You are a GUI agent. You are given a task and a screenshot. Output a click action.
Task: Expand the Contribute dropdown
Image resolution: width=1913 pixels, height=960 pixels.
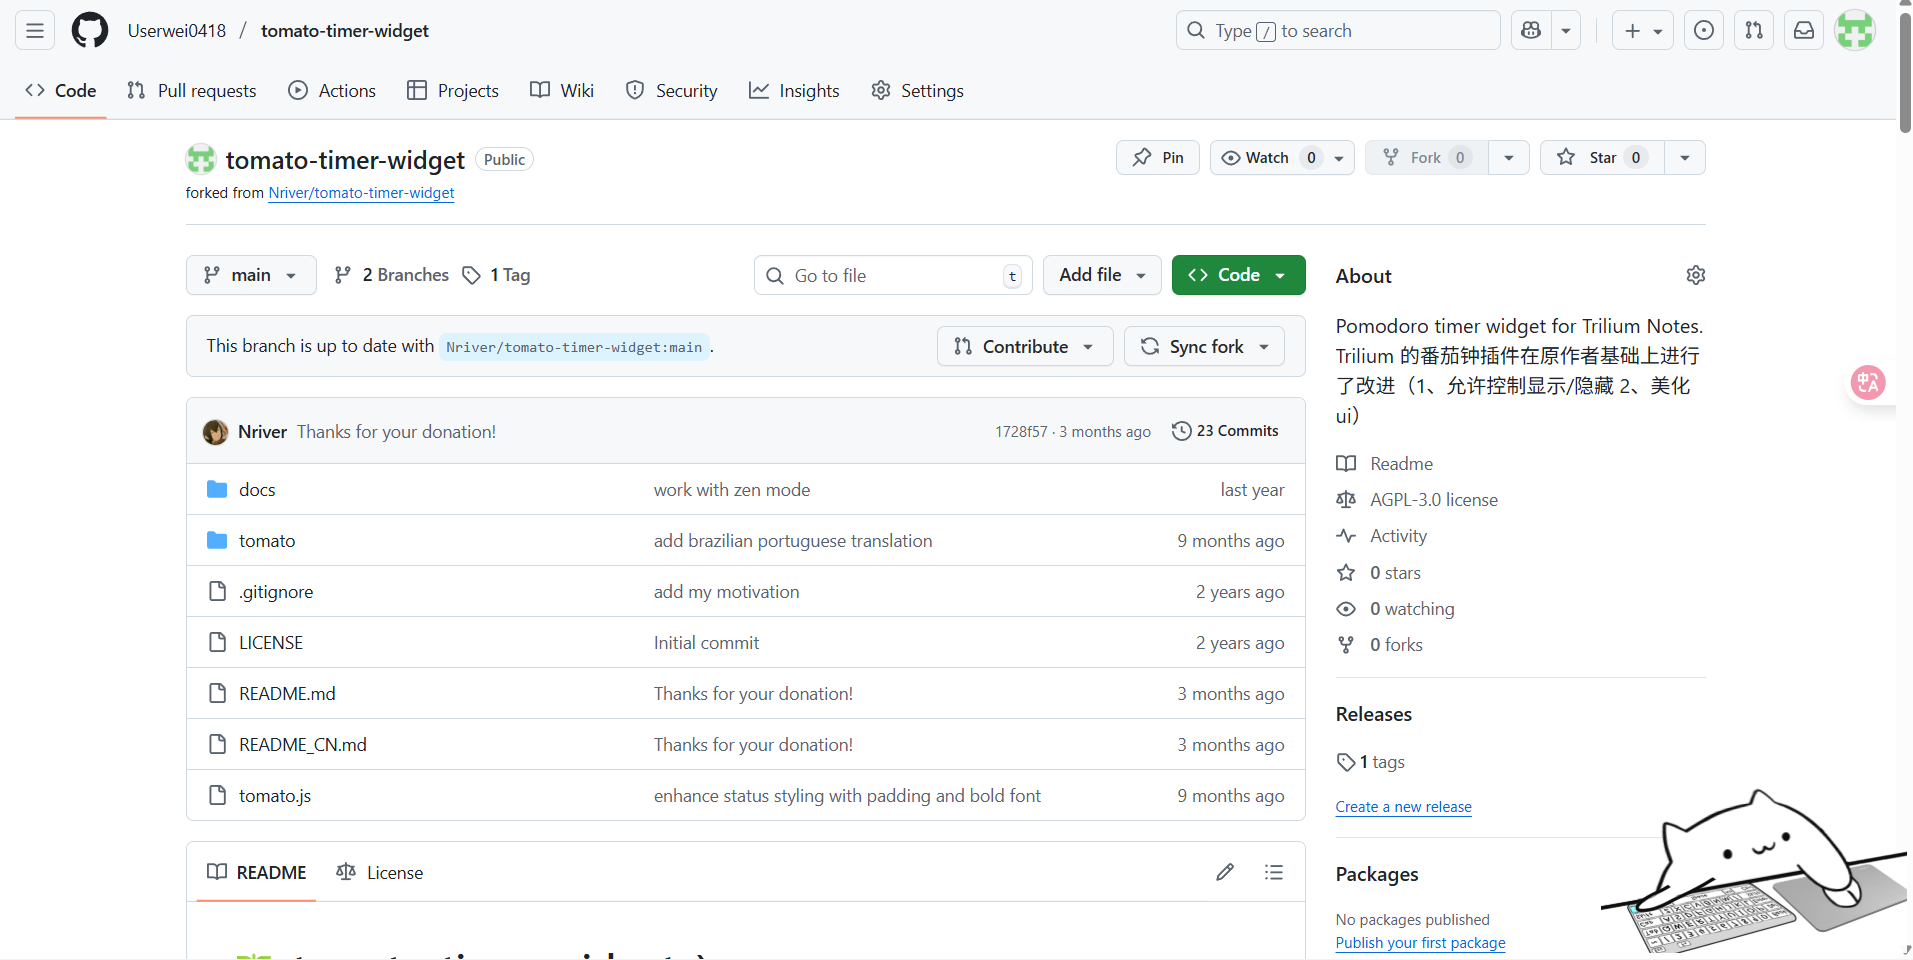coord(1025,346)
